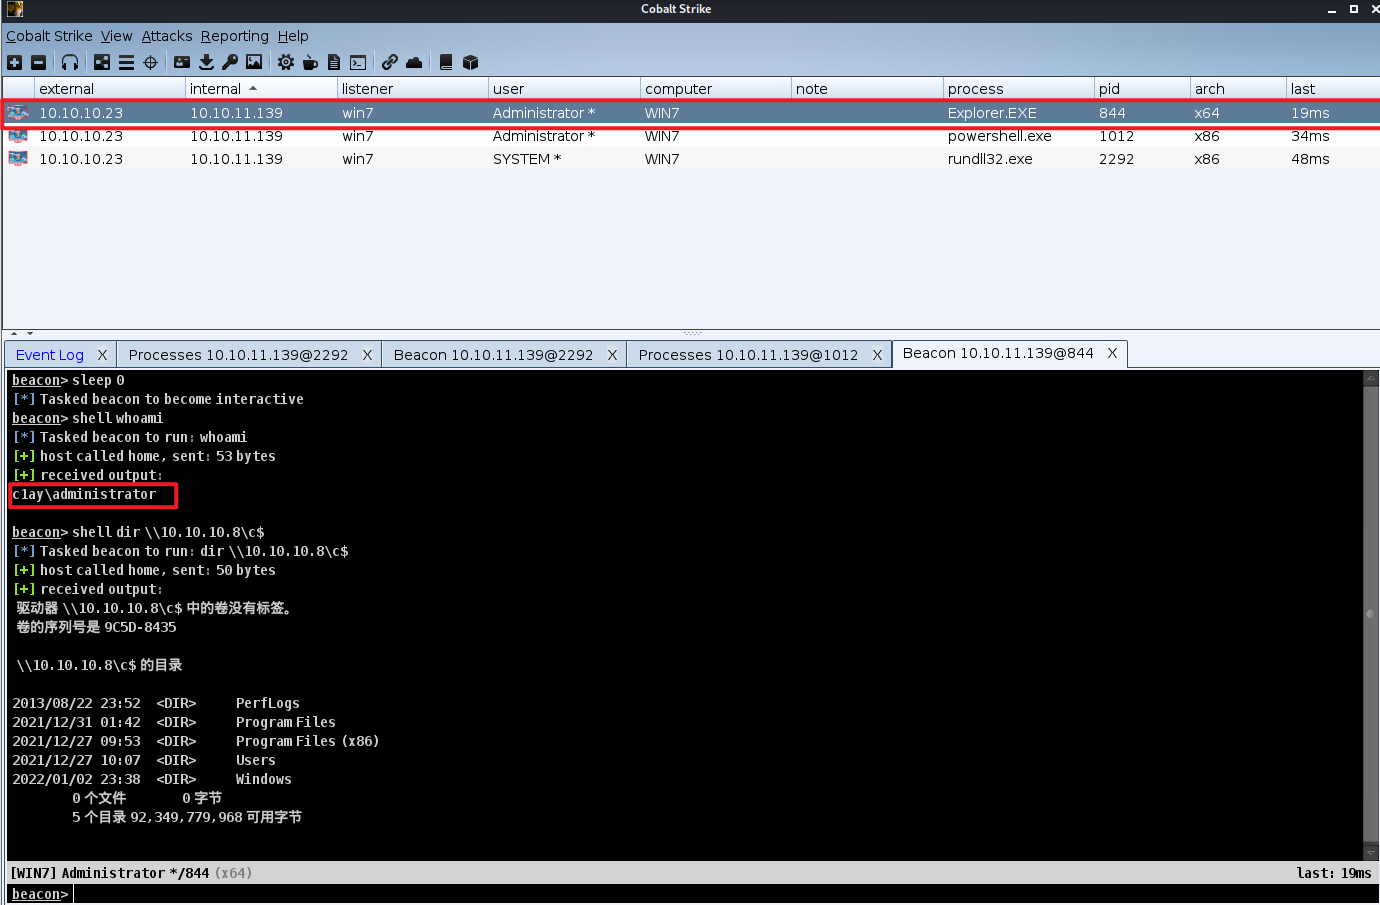
Task: Click the scripted web delivery terminal icon
Action: point(358,62)
